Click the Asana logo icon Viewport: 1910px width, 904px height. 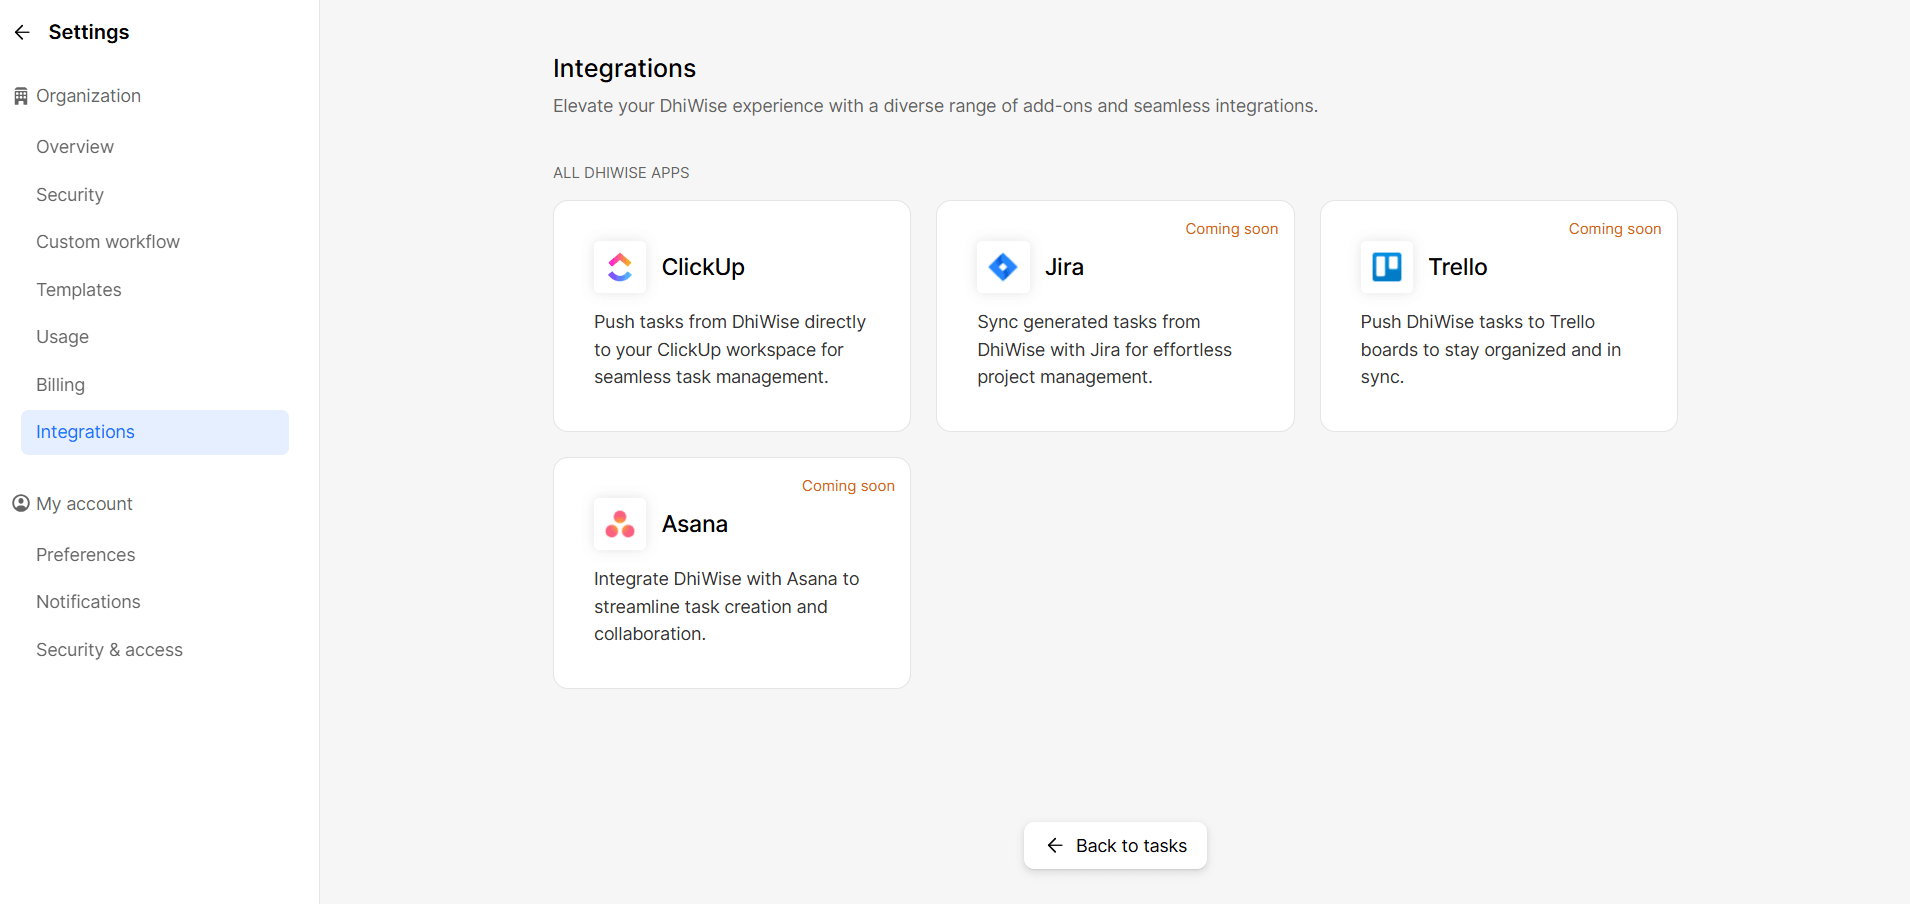point(620,524)
